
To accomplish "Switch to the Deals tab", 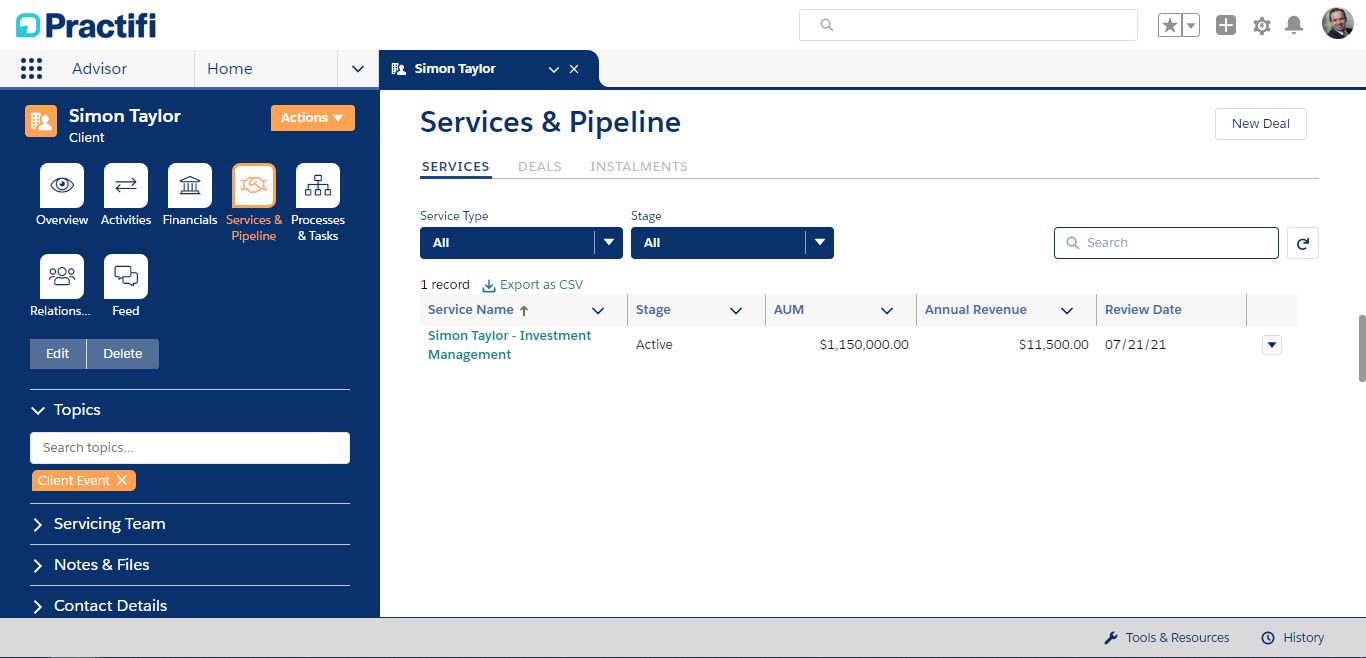I will tap(540, 167).
